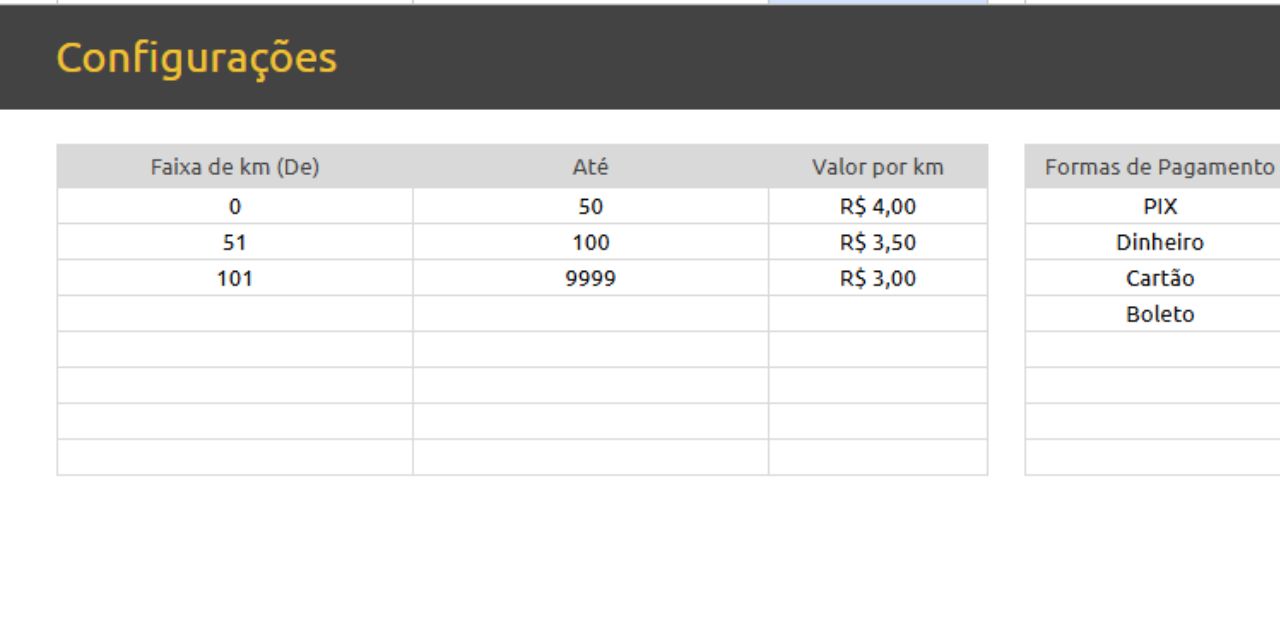Select the PIX payment method cell
Viewport: 1280px width, 630px height.
(x=1159, y=207)
